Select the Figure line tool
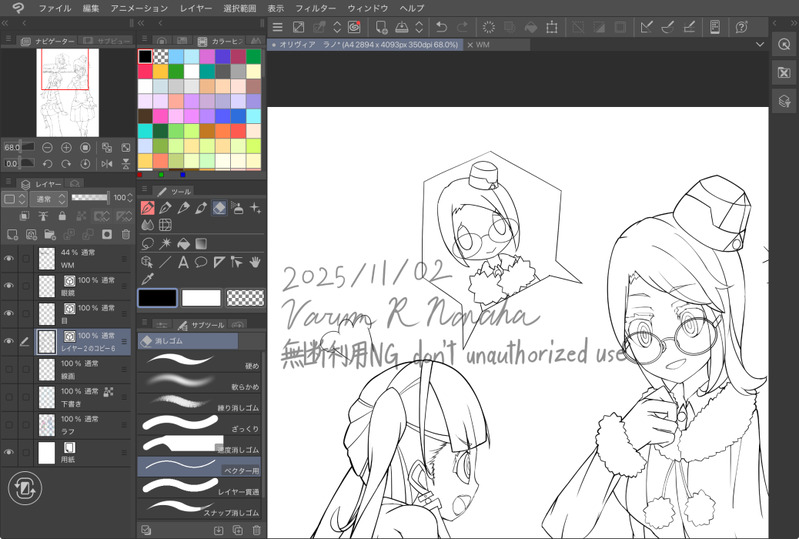Screen dimensions: 799x539 tap(165, 262)
